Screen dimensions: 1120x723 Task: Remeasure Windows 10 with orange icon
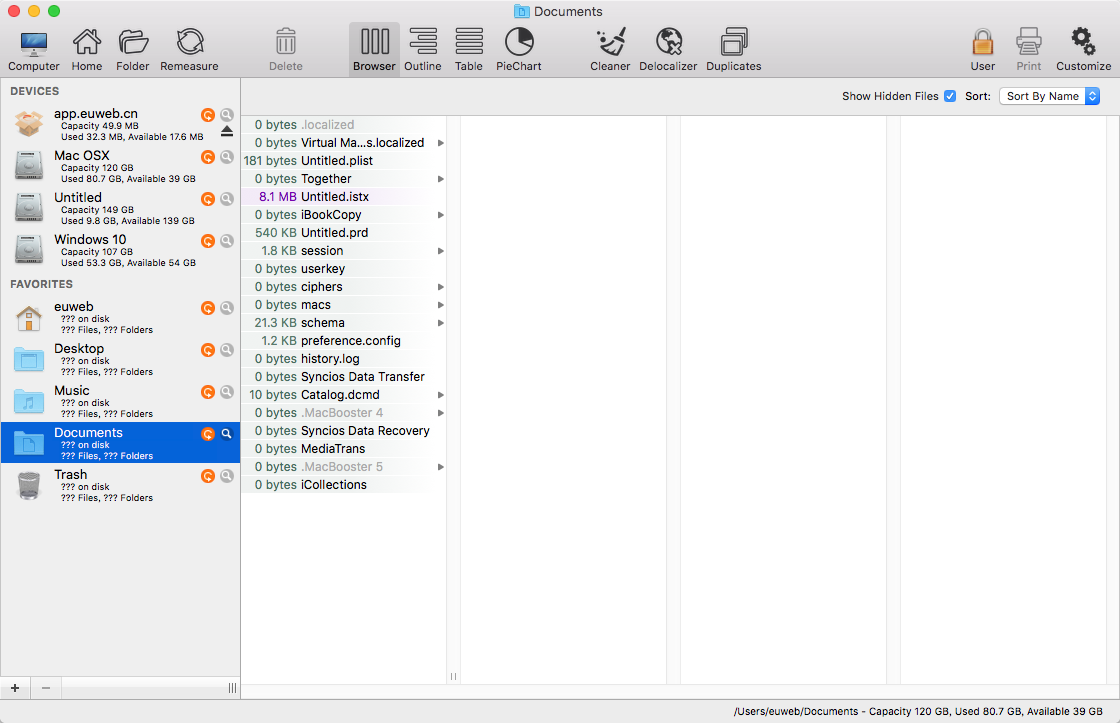(208, 241)
